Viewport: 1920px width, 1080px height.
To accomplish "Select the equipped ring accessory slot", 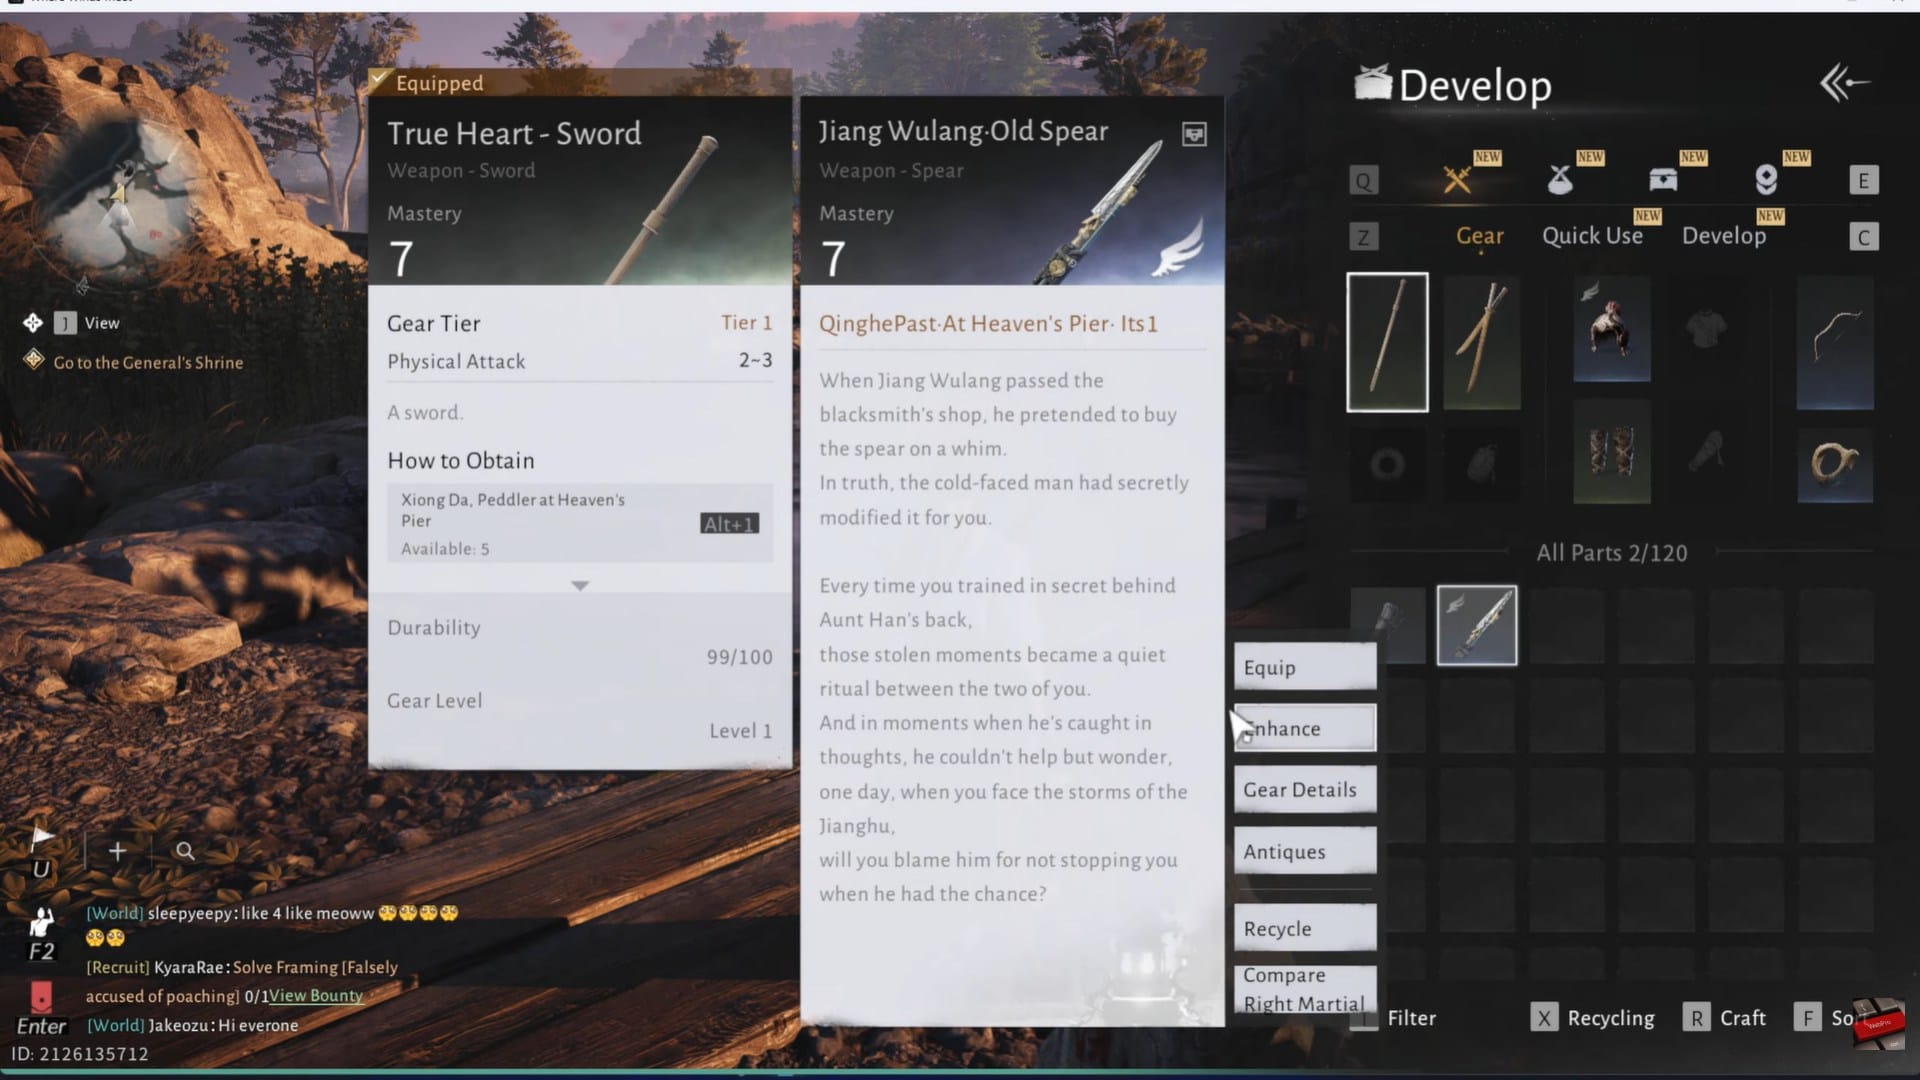I will [1835, 464].
